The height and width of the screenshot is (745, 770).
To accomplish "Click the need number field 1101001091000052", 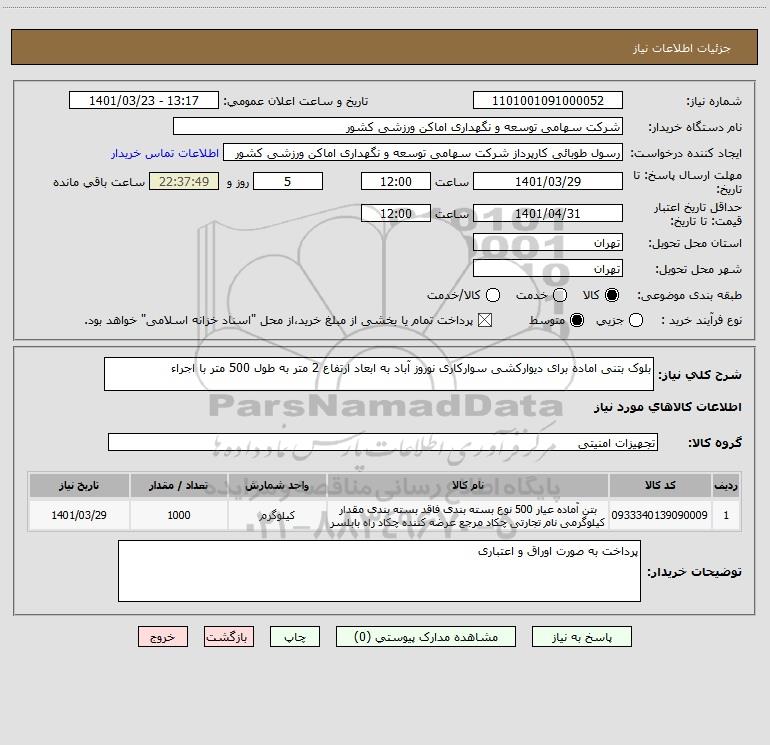I will point(548,101).
